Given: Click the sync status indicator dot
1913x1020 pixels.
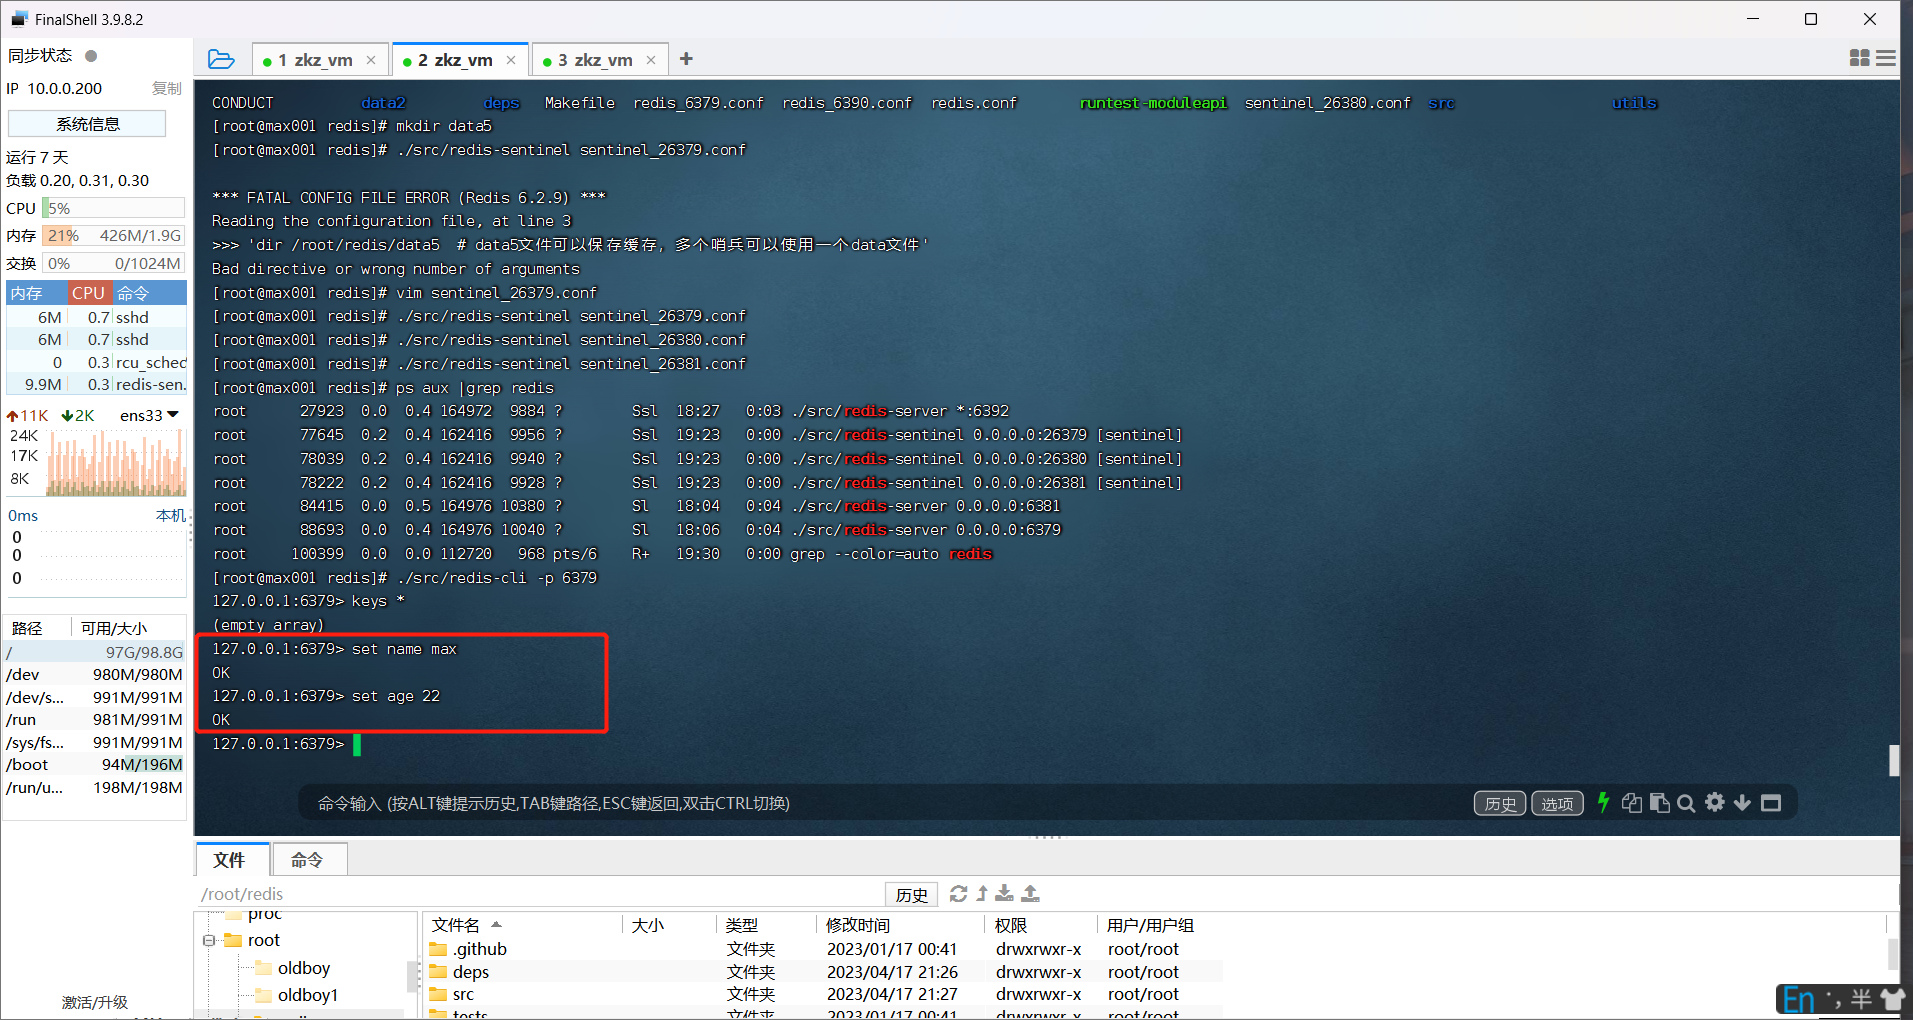Looking at the screenshot, I should click(91, 56).
